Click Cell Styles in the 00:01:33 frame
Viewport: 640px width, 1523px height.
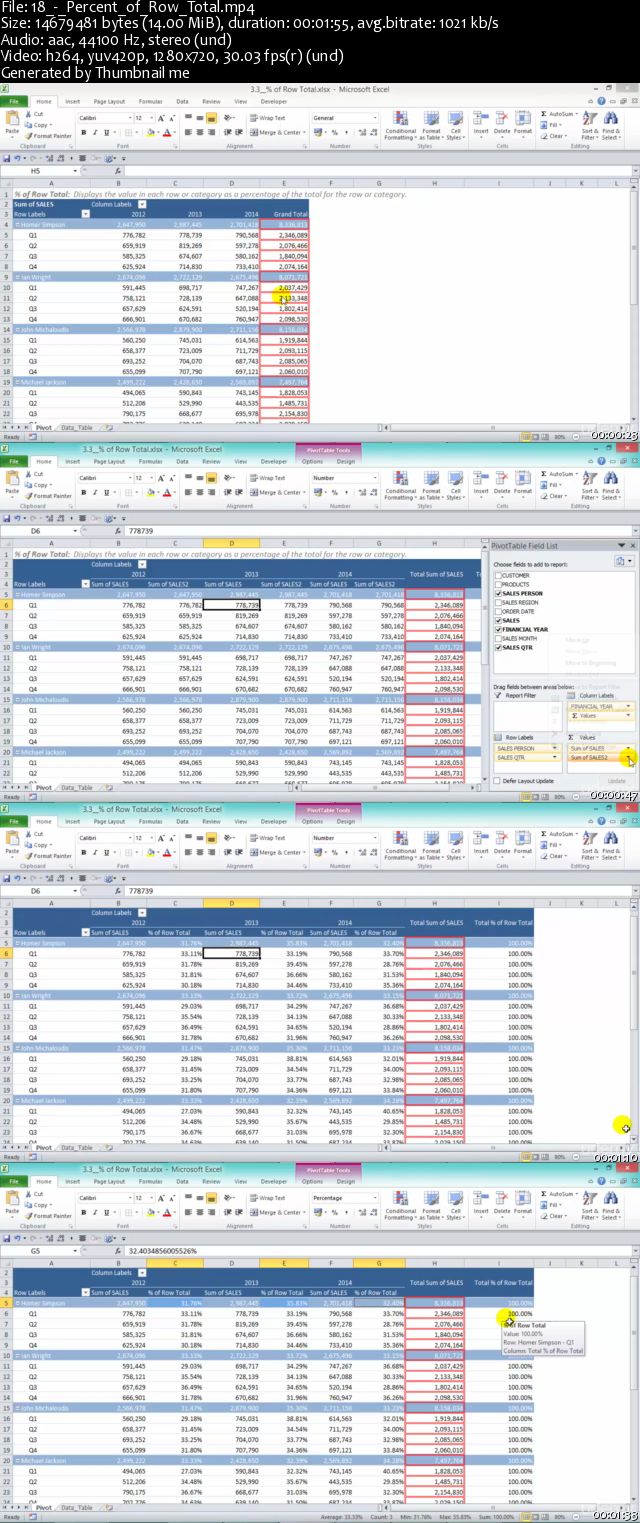[455, 1205]
